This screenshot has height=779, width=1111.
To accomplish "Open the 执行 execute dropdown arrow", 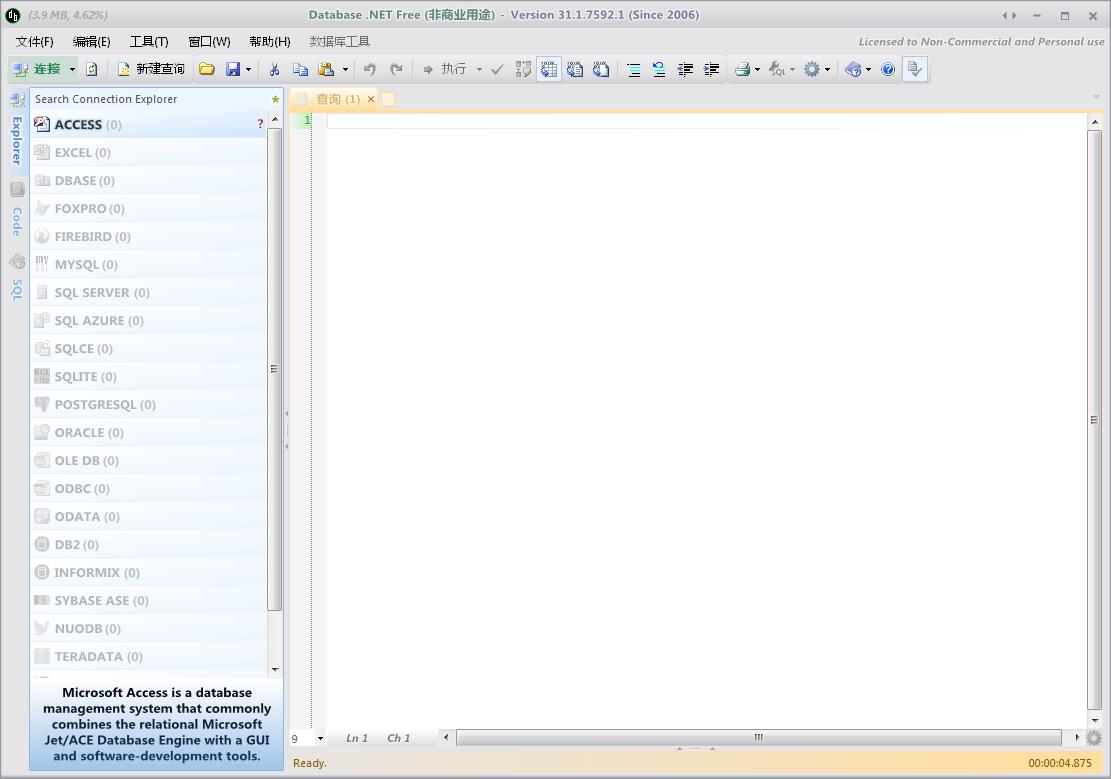I will [x=479, y=69].
